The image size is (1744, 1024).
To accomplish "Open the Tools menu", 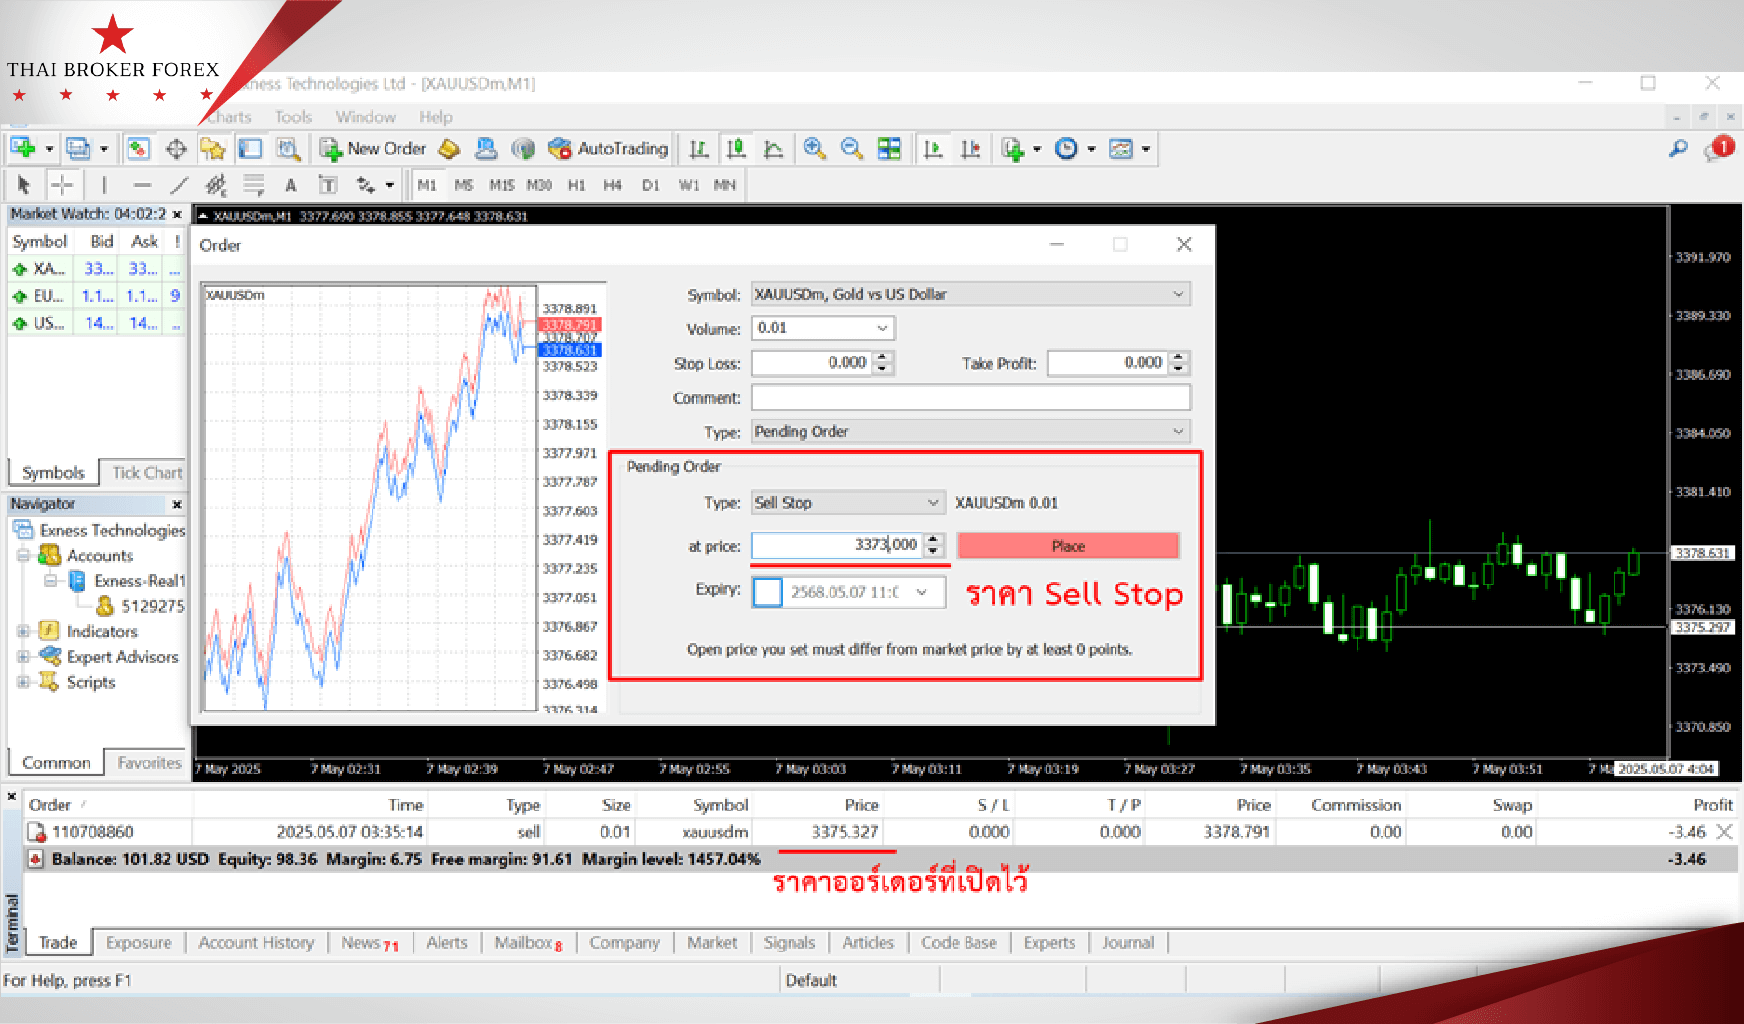I will [x=294, y=117].
